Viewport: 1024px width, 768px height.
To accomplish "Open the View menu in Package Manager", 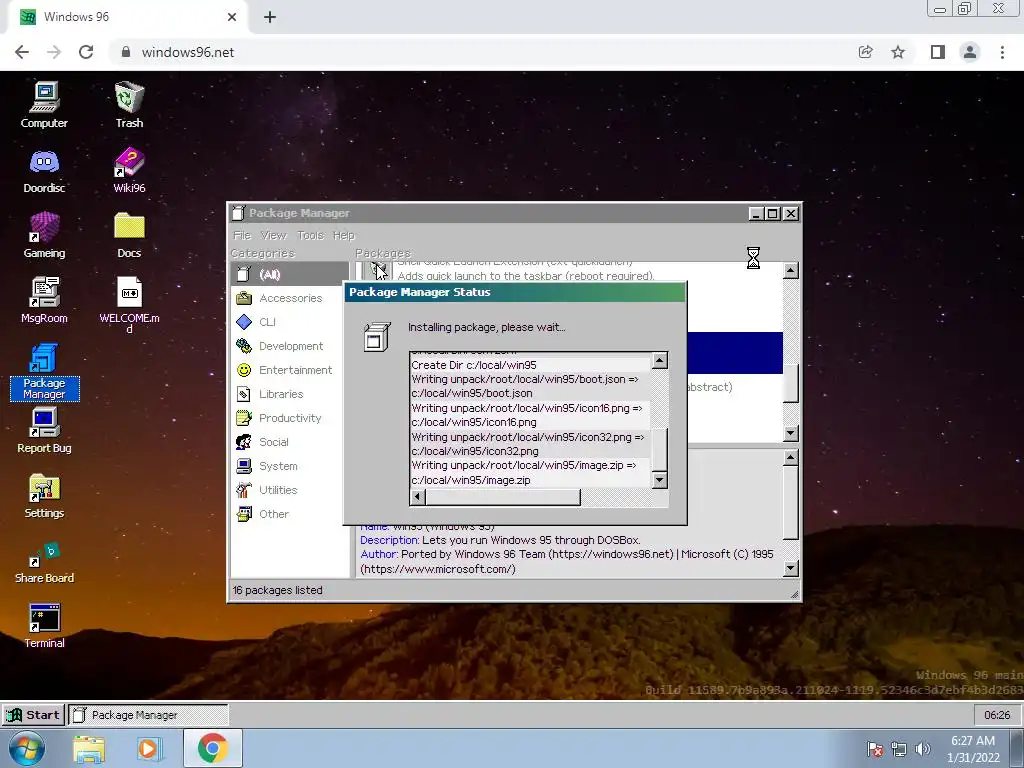I will coord(273,235).
